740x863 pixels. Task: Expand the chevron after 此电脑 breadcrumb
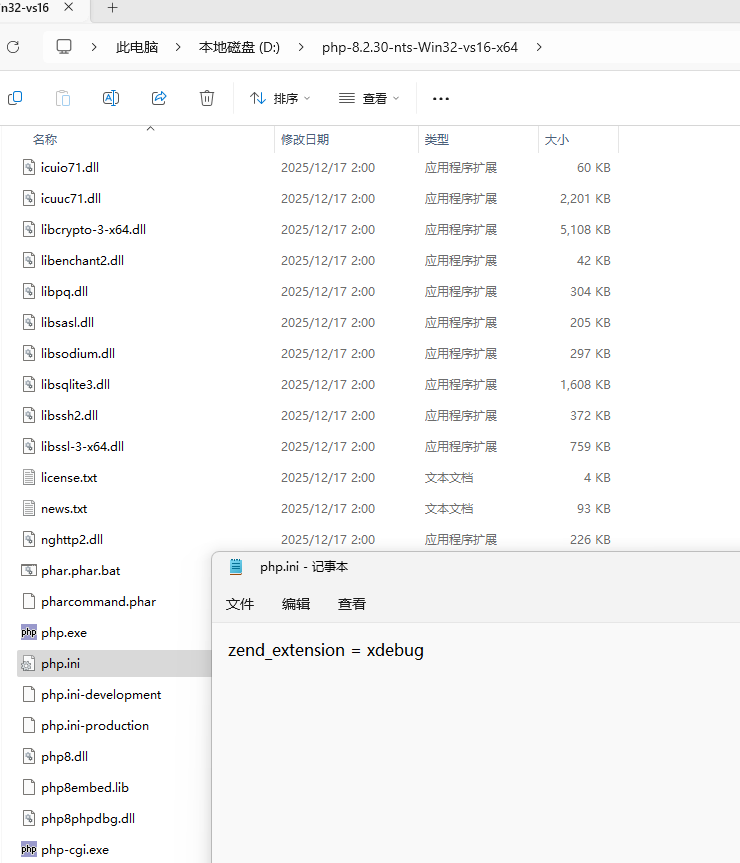tap(179, 47)
